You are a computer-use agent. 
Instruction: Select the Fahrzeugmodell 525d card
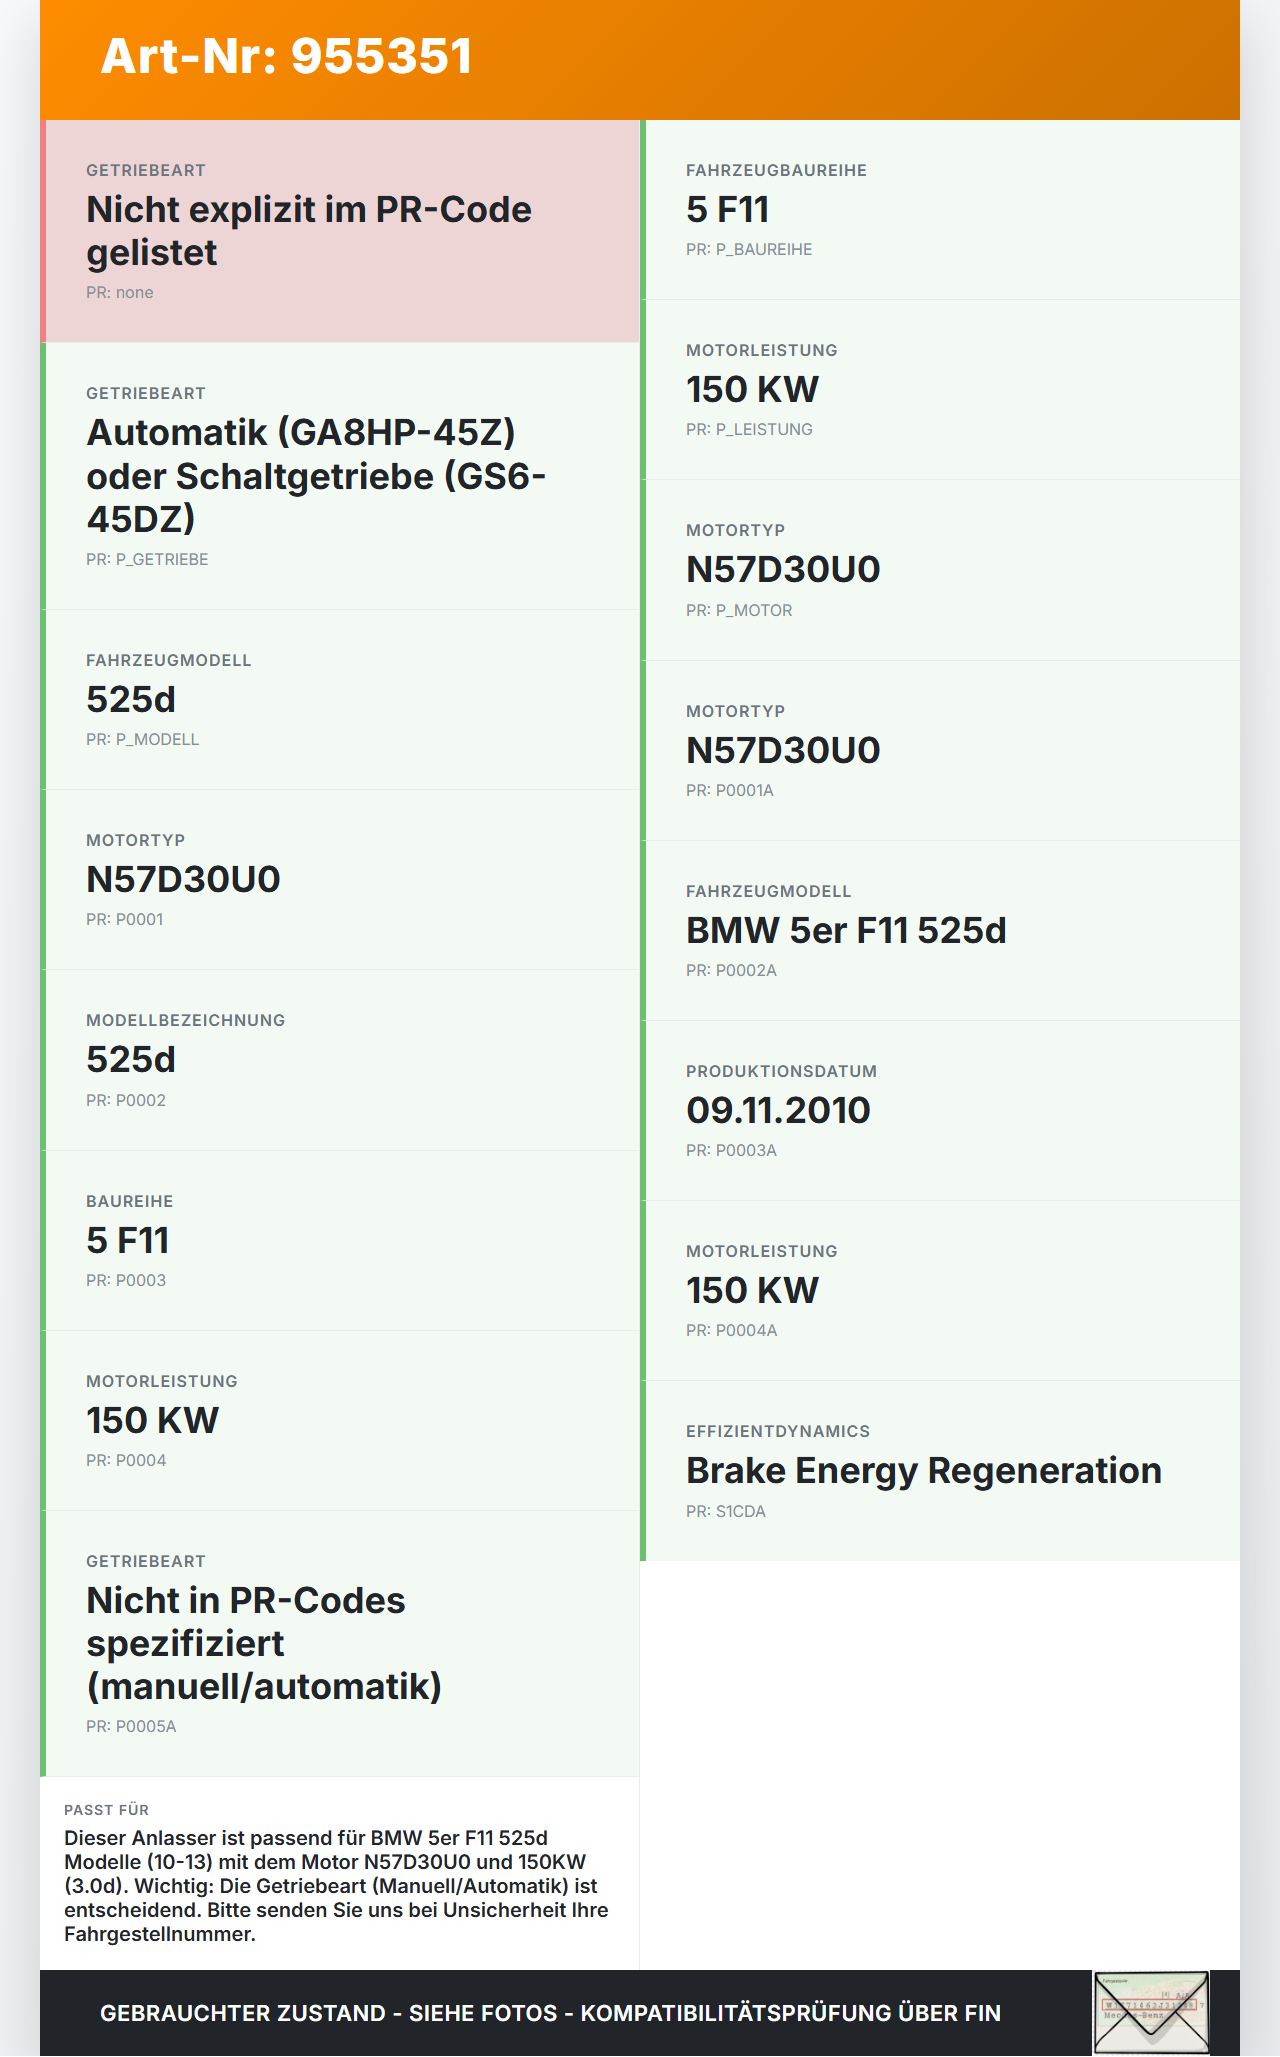point(340,699)
